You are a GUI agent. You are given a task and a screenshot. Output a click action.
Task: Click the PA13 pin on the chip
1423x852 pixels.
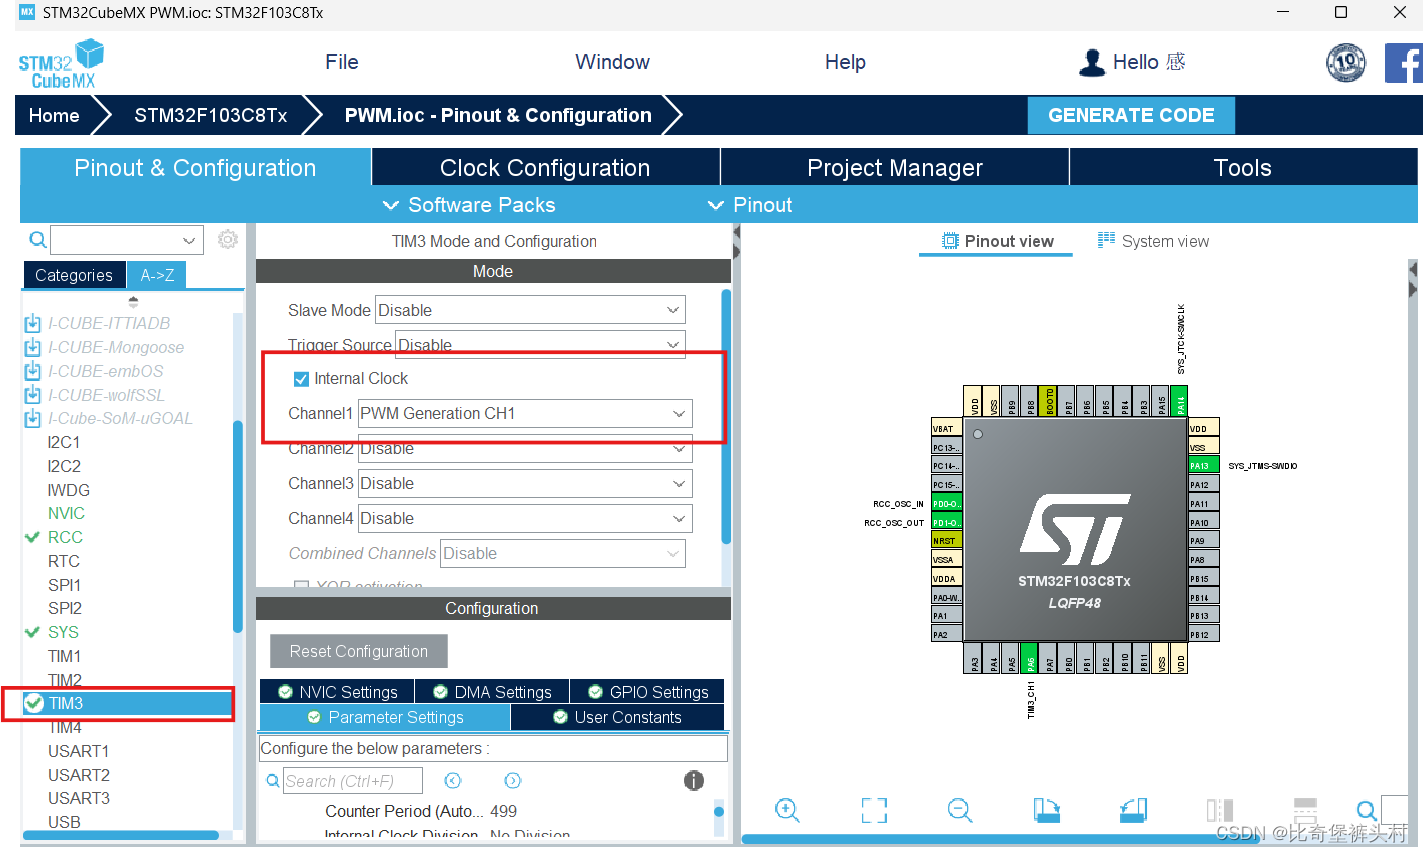coord(1203,466)
